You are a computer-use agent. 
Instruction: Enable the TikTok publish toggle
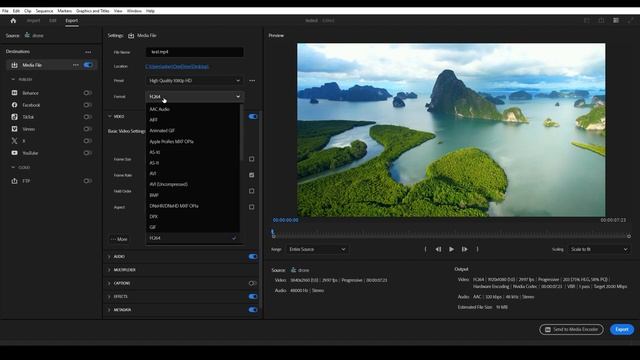pos(87,117)
